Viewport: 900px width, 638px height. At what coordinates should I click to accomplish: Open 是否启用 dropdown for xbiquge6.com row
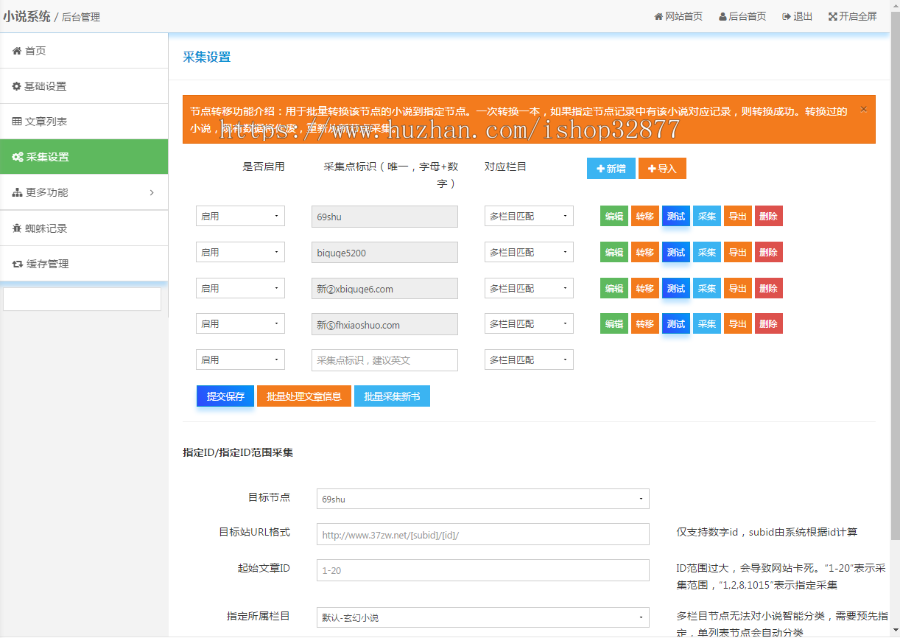240,288
